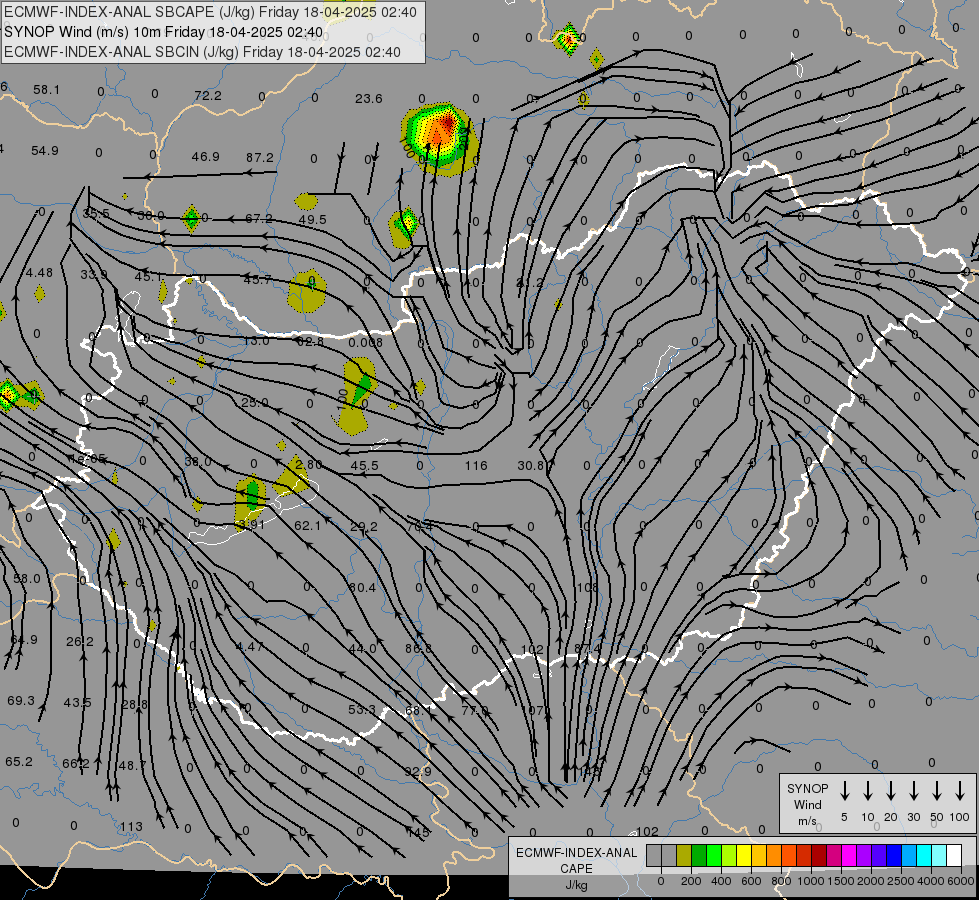Pick the white swatch before 6000
Viewport: 979px width, 900px height.
pyautogui.click(x=953, y=856)
